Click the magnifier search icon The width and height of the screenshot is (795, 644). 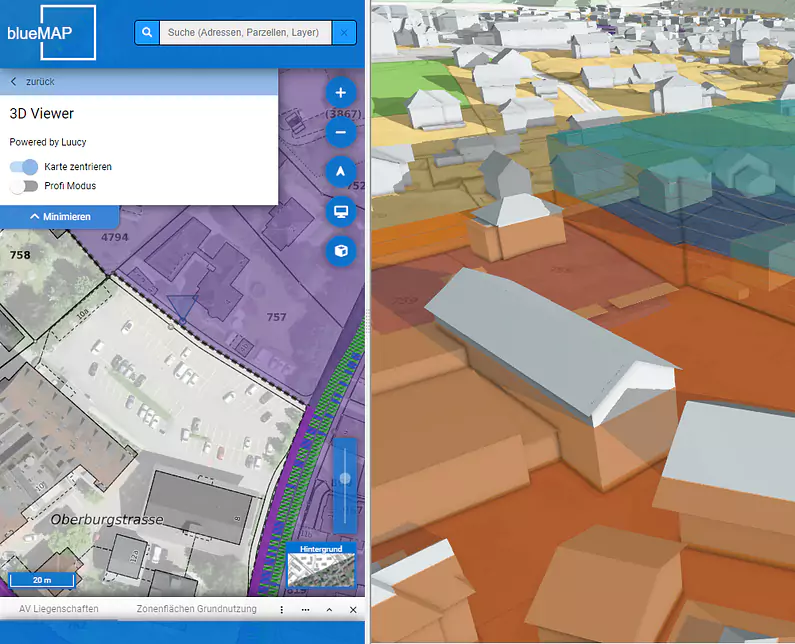pyautogui.click(x=147, y=33)
